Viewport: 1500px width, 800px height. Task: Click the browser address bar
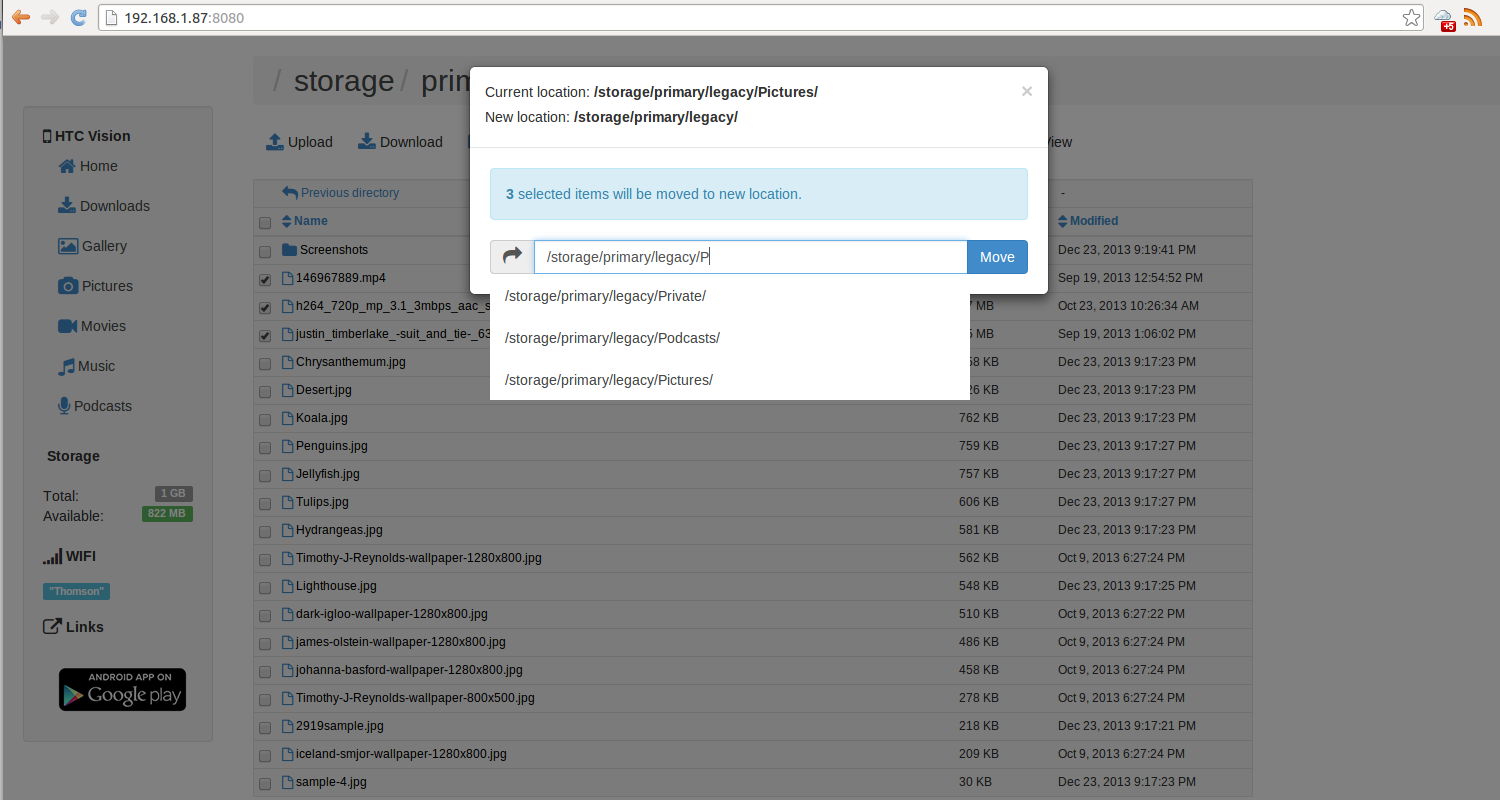click(x=760, y=18)
